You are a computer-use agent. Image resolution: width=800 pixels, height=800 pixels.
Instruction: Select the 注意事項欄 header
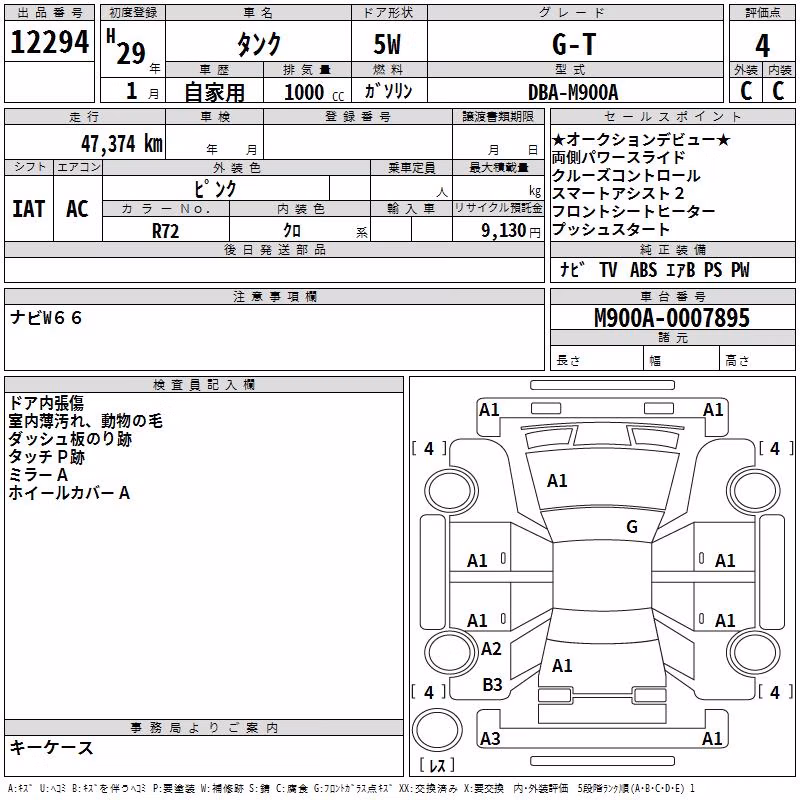point(274,296)
